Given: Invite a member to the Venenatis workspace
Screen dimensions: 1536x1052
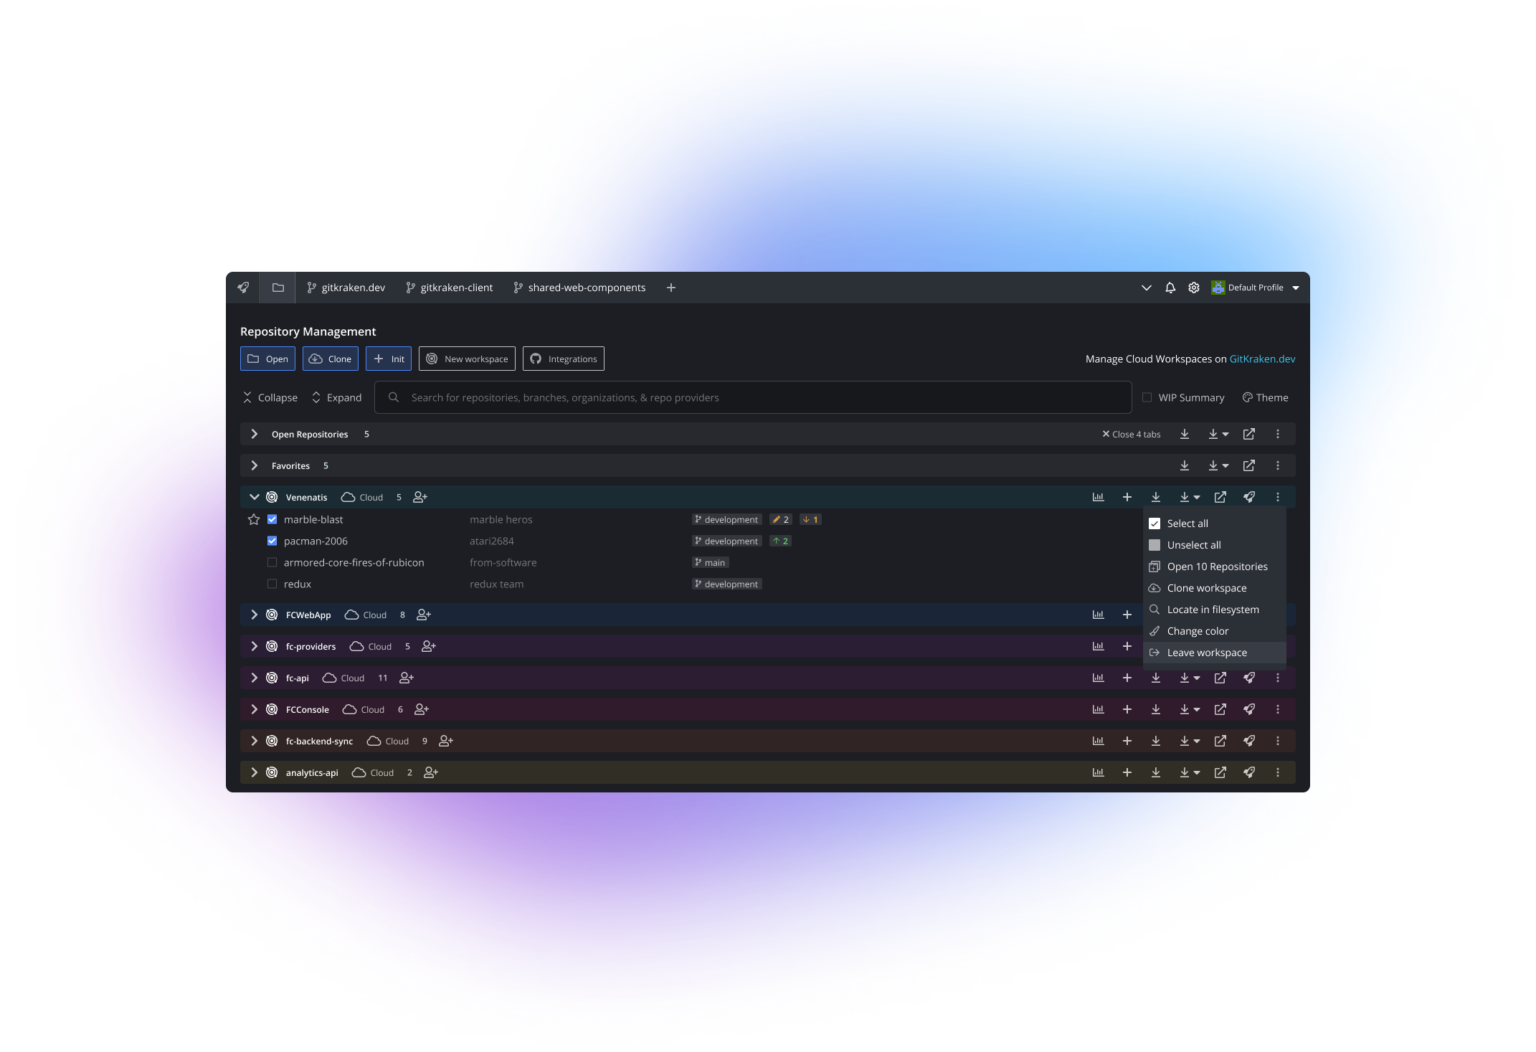Looking at the screenshot, I should pos(420,497).
